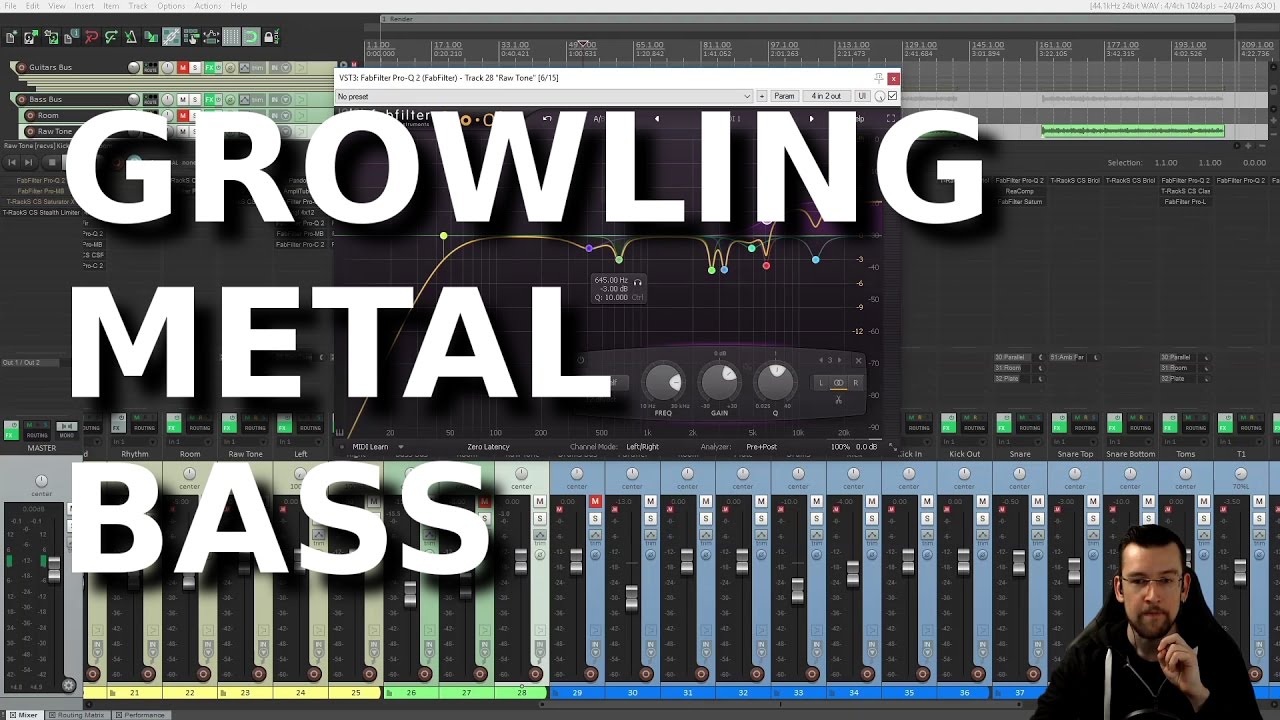Click the MIDI Learn button in Pro-Q

pos(370,447)
